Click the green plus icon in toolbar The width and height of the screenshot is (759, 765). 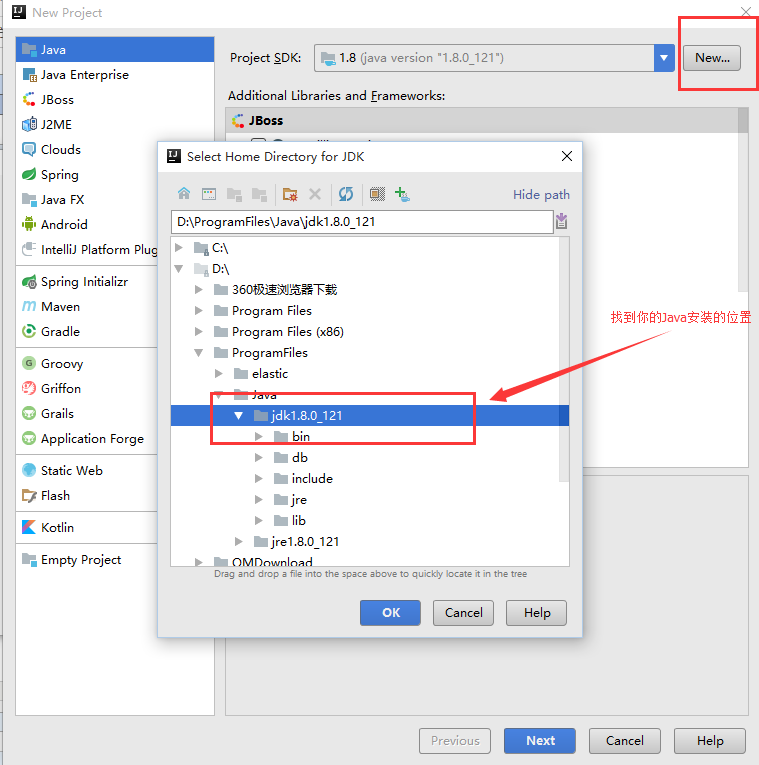pyautogui.click(x=402, y=194)
